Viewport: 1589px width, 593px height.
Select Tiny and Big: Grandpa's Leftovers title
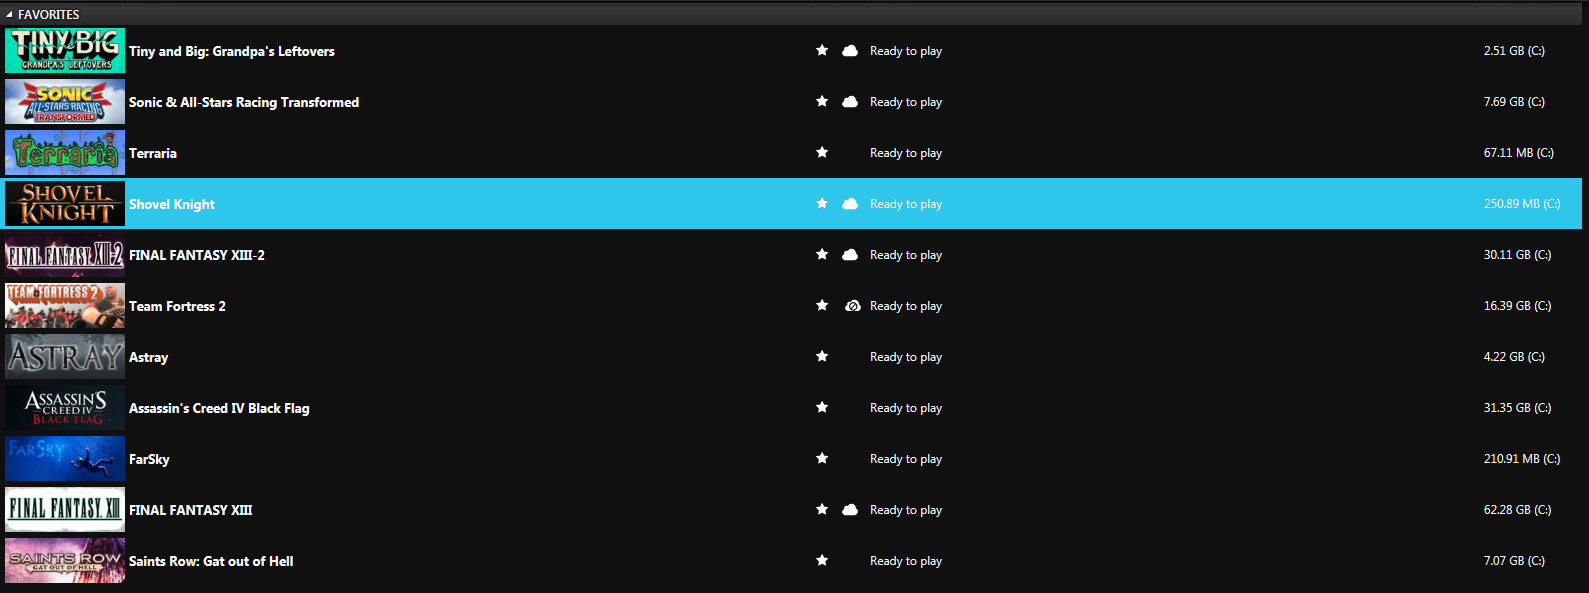(232, 51)
